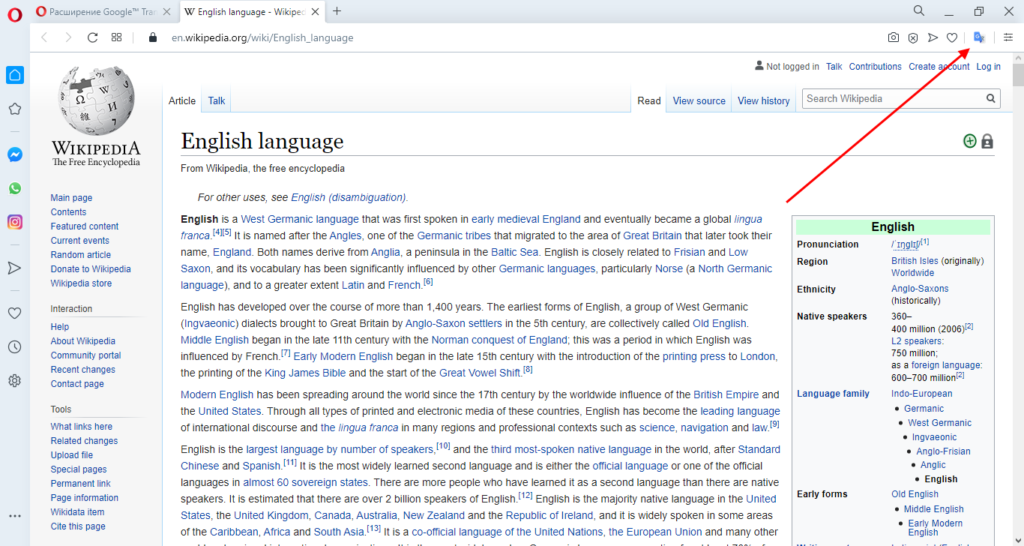Image resolution: width=1024 pixels, height=546 pixels.
Task: Open Messenger in the Opera sidebar
Action: coord(15,155)
